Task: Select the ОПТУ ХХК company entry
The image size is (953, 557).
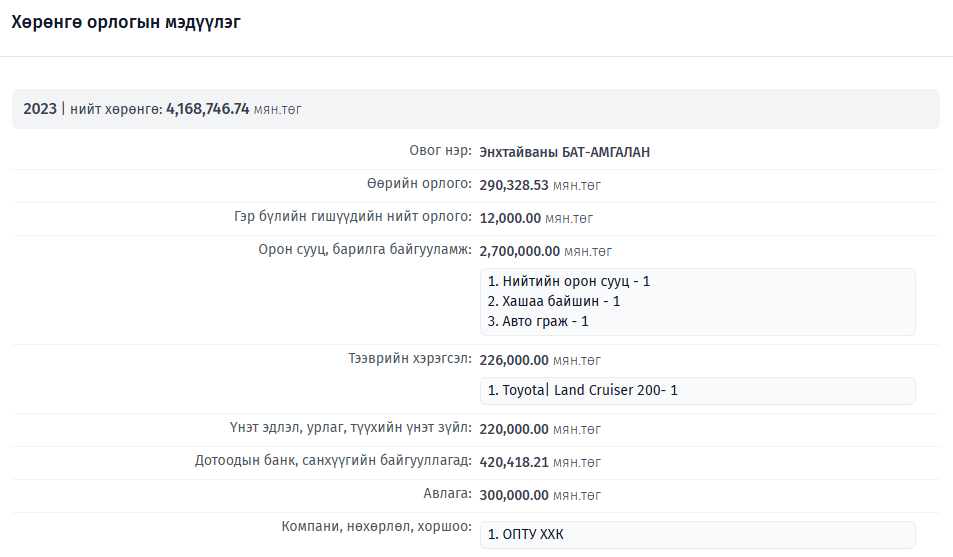Action: [x=525, y=535]
